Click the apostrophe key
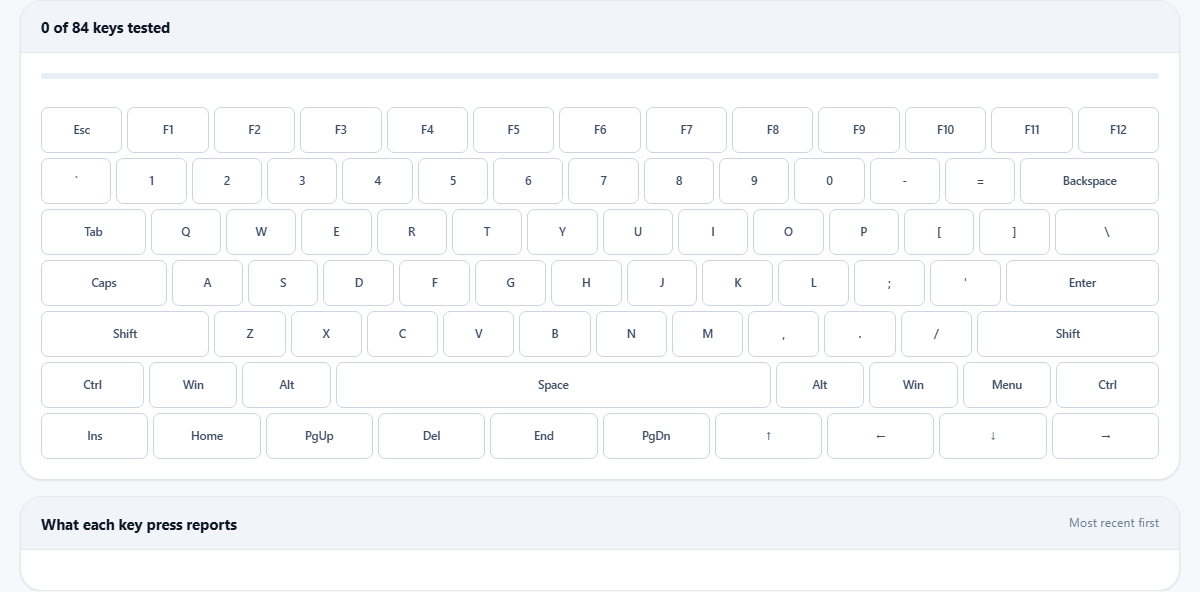 965,283
